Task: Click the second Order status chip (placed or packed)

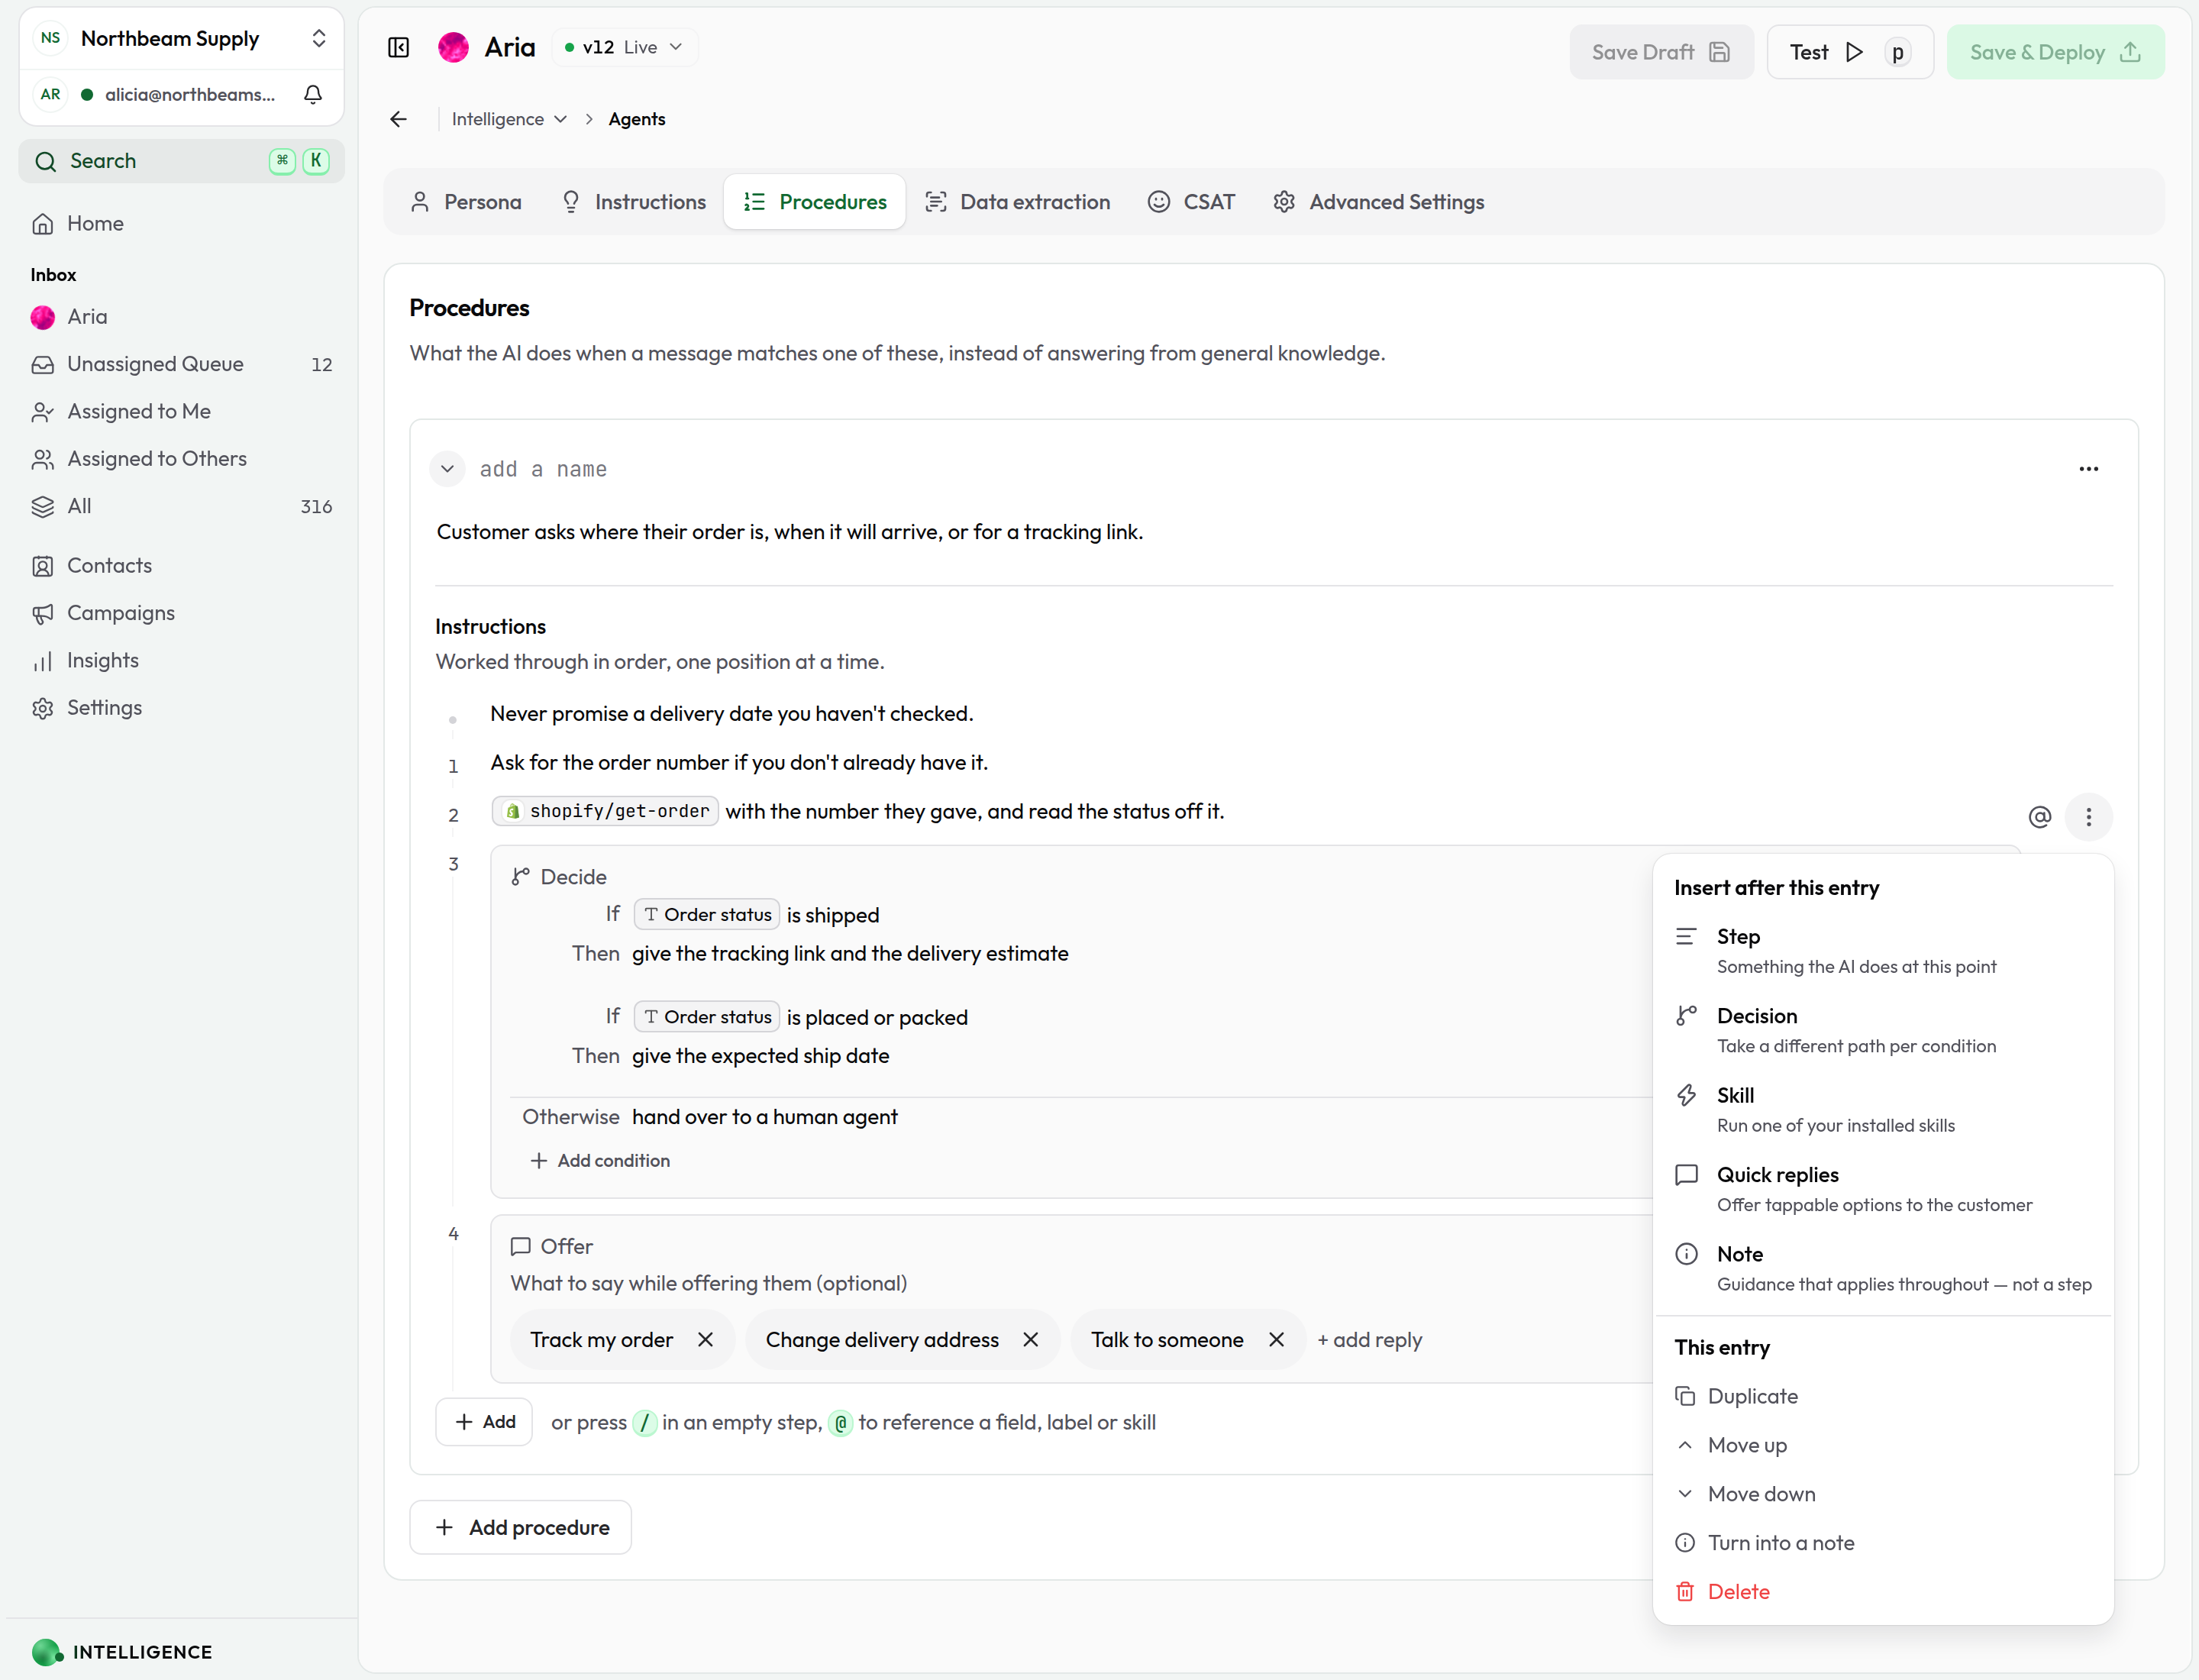Action: click(707, 1017)
